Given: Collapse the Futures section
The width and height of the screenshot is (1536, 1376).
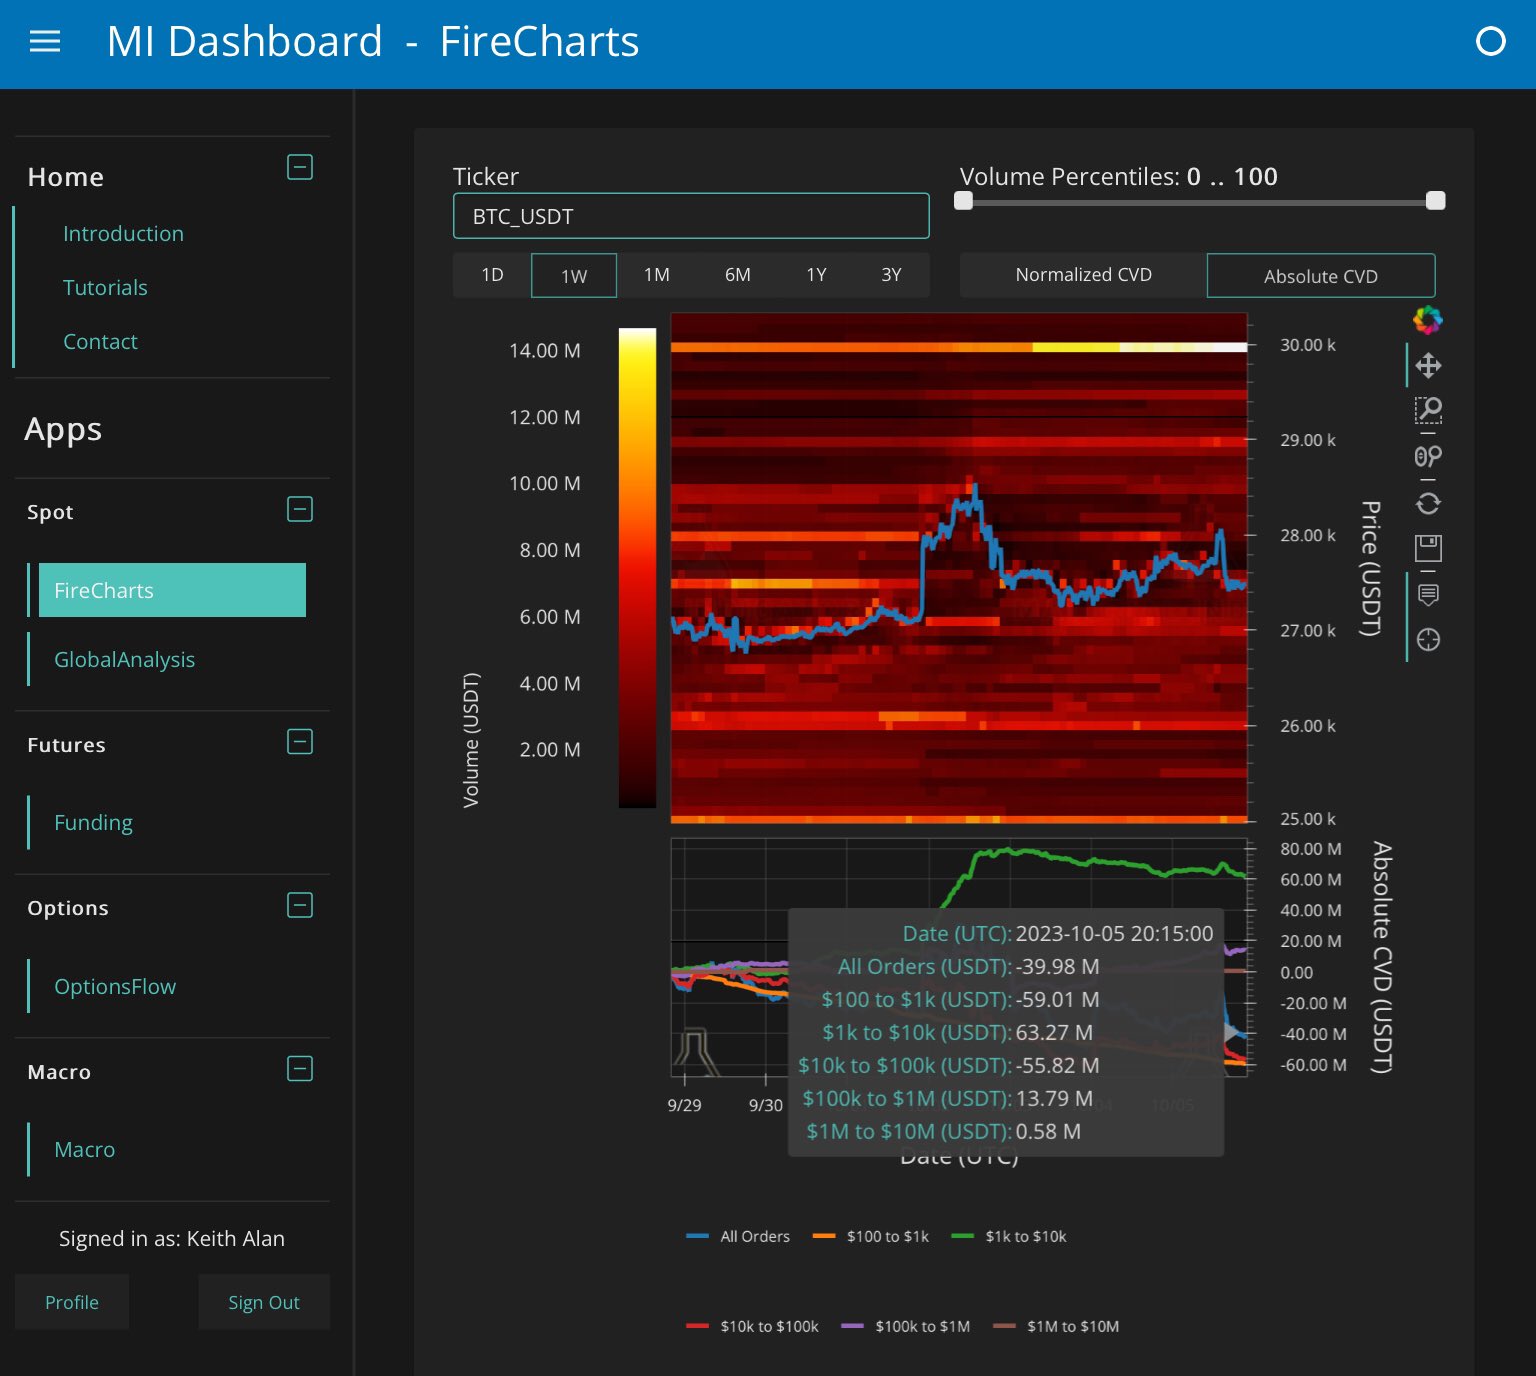Looking at the screenshot, I should [x=300, y=742].
